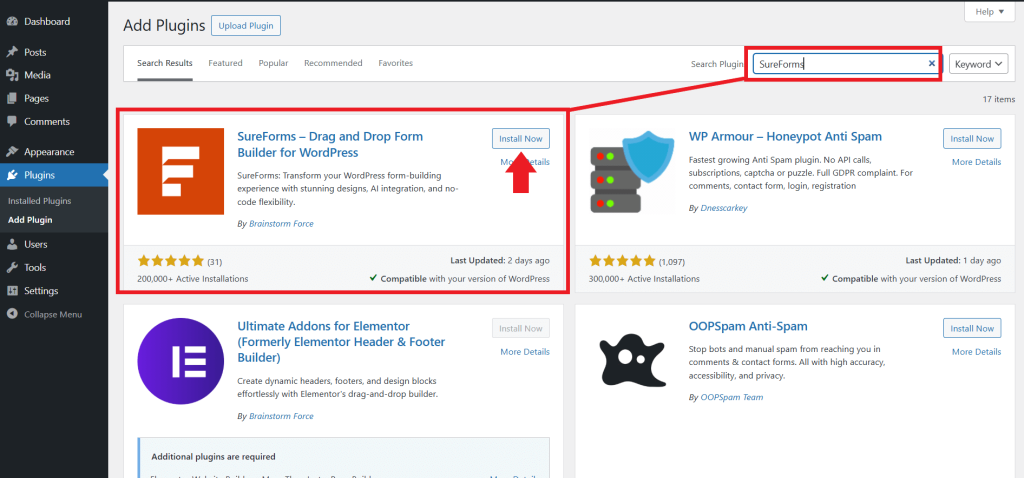Viewport: 1024px width, 478px height.
Task: Click the Media library icon
Action: coord(12,75)
